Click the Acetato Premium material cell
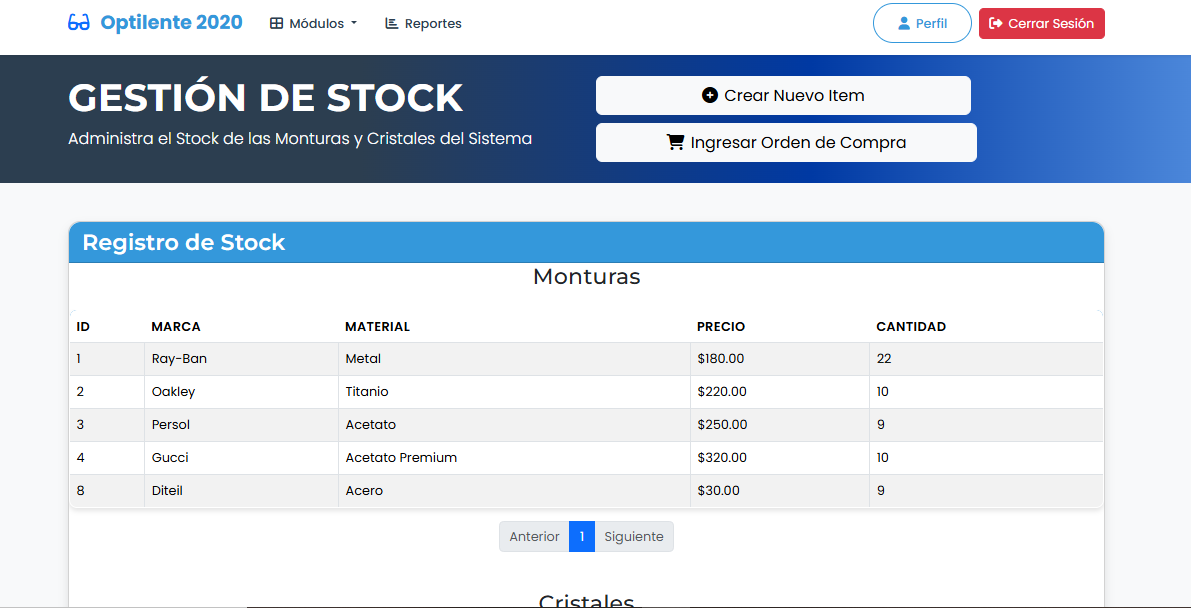The width and height of the screenshot is (1191, 608). pyautogui.click(x=514, y=458)
